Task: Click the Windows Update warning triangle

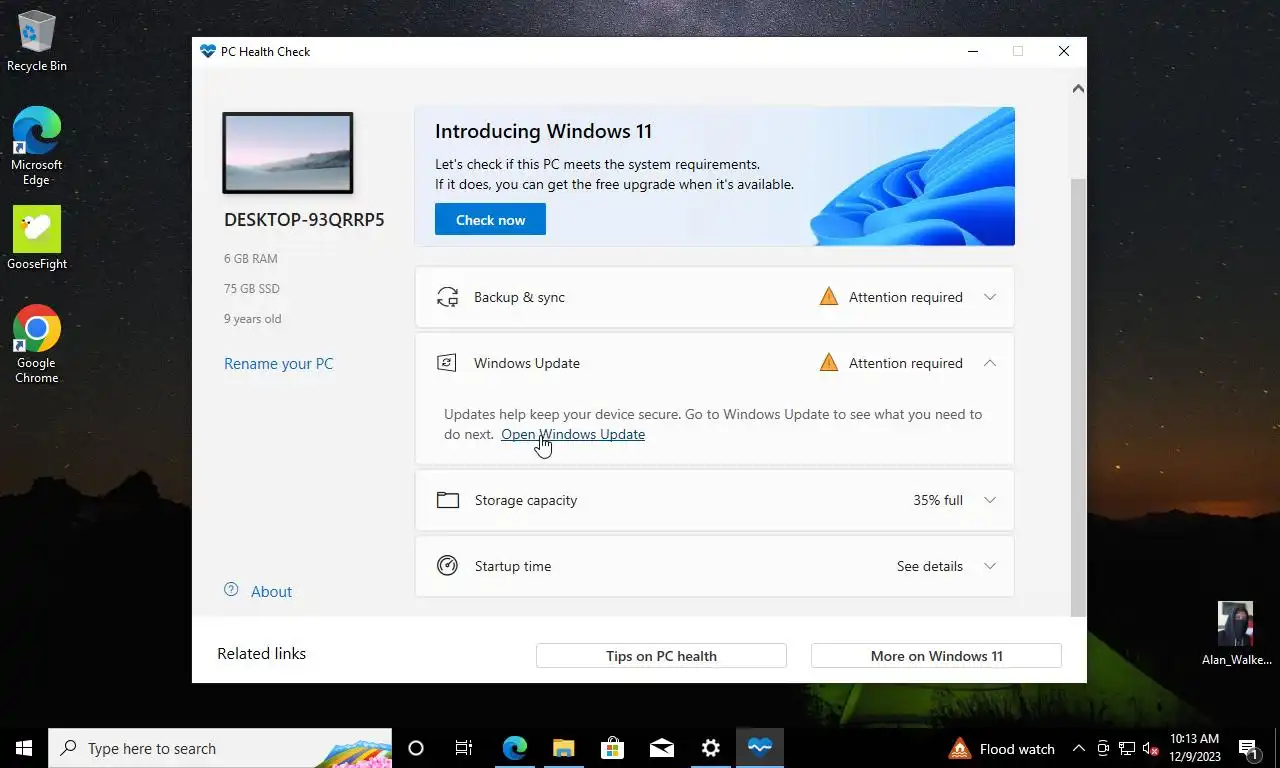Action: coord(828,363)
